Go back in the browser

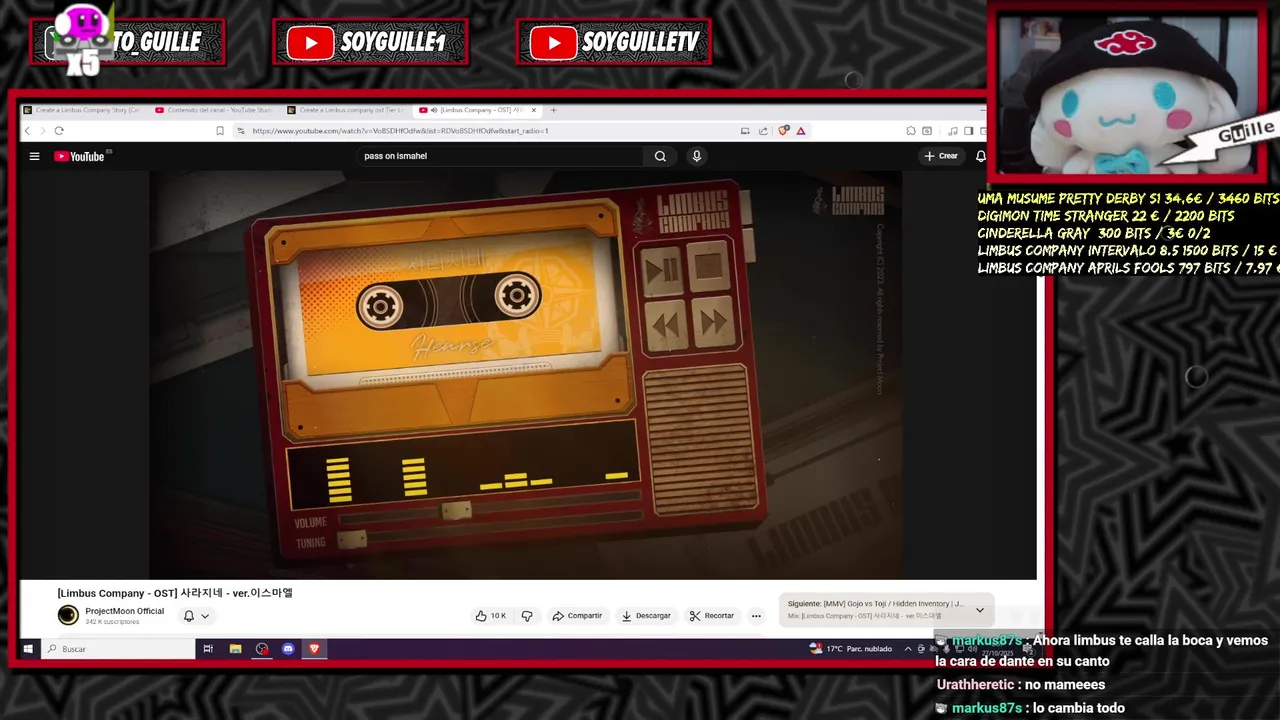tap(27, 131)
